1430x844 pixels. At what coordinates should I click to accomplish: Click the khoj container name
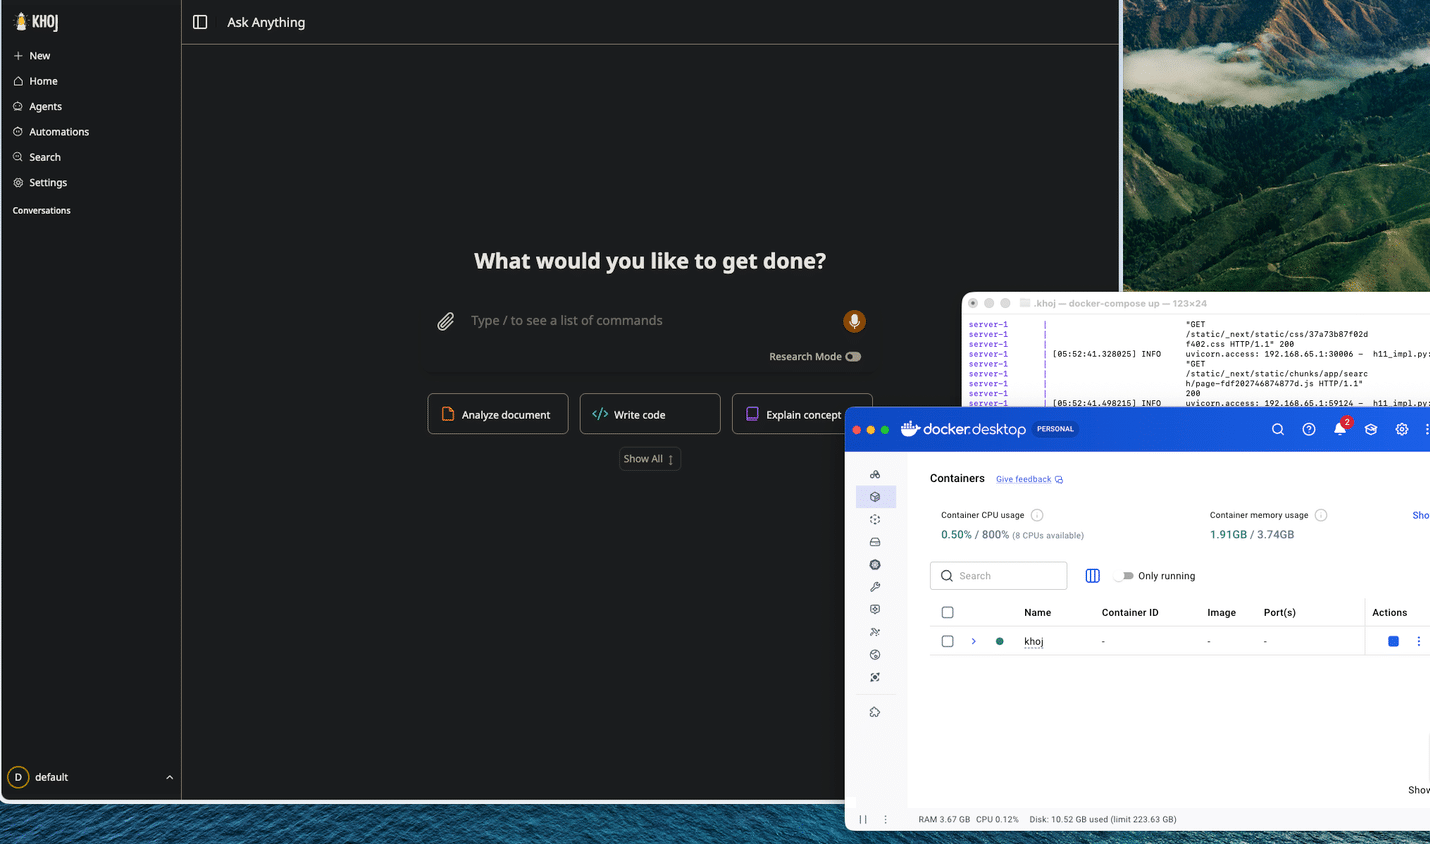1034,641
